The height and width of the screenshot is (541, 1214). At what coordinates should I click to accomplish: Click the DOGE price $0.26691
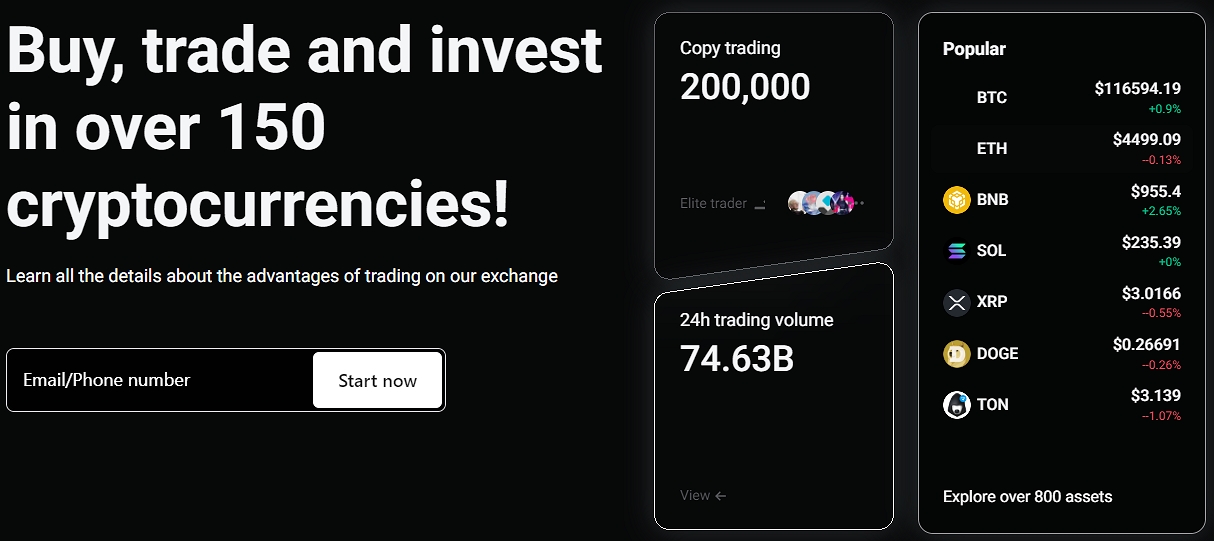(1146, 344)
